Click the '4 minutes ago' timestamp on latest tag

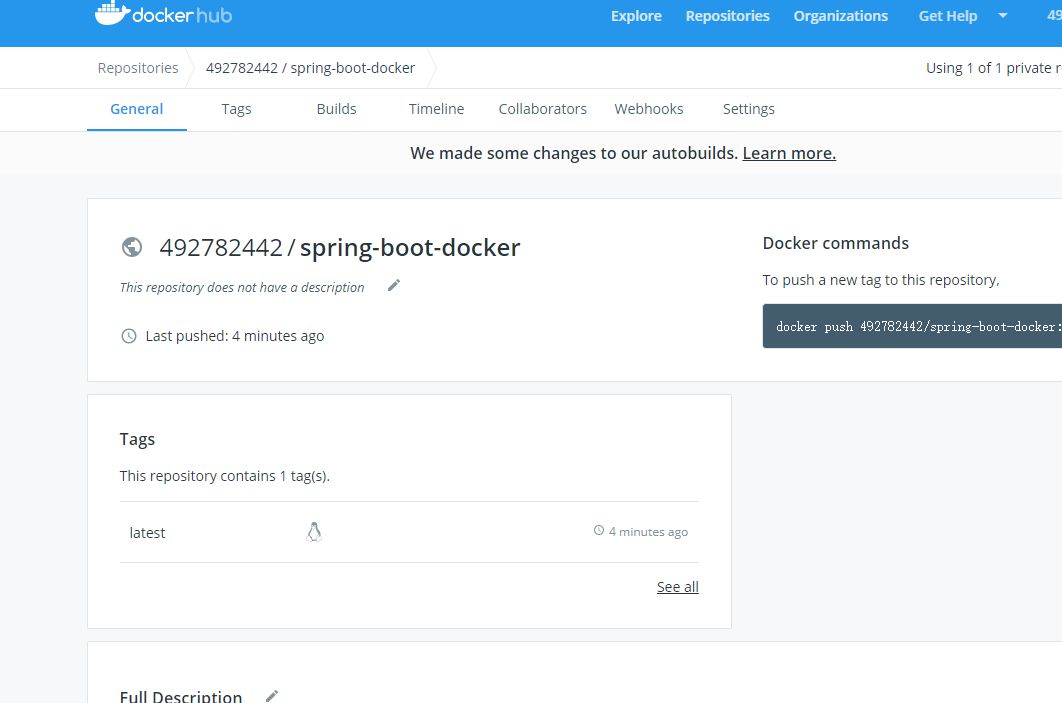coord(648,532)
